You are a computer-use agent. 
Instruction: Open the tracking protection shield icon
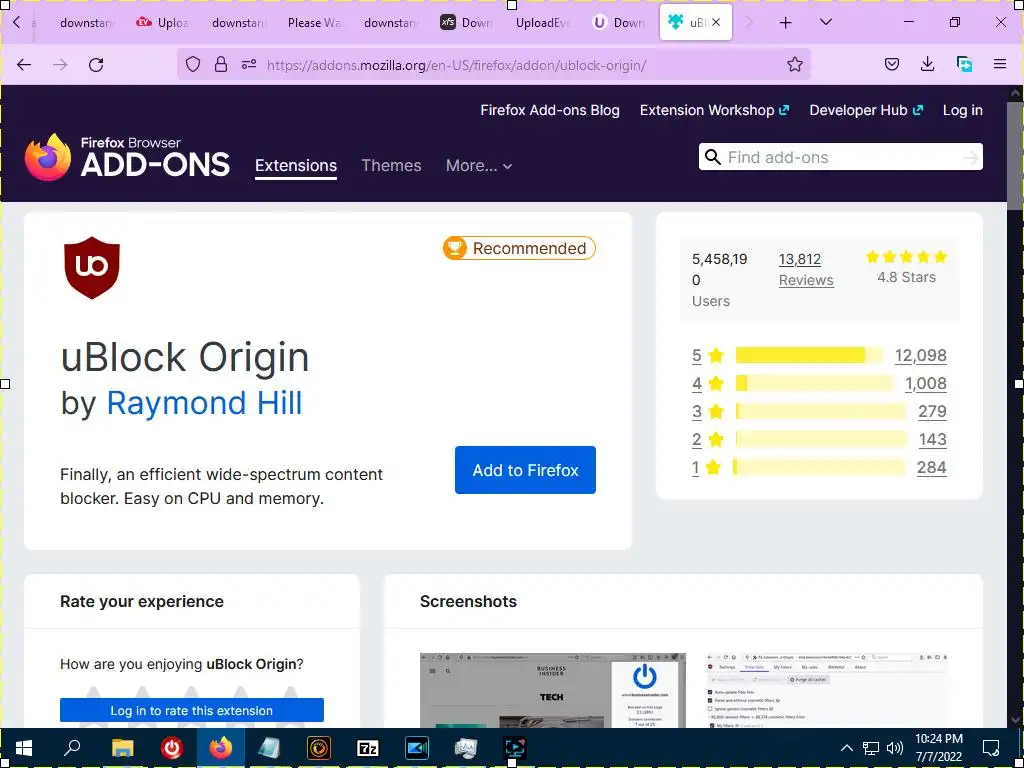[193, 64]
